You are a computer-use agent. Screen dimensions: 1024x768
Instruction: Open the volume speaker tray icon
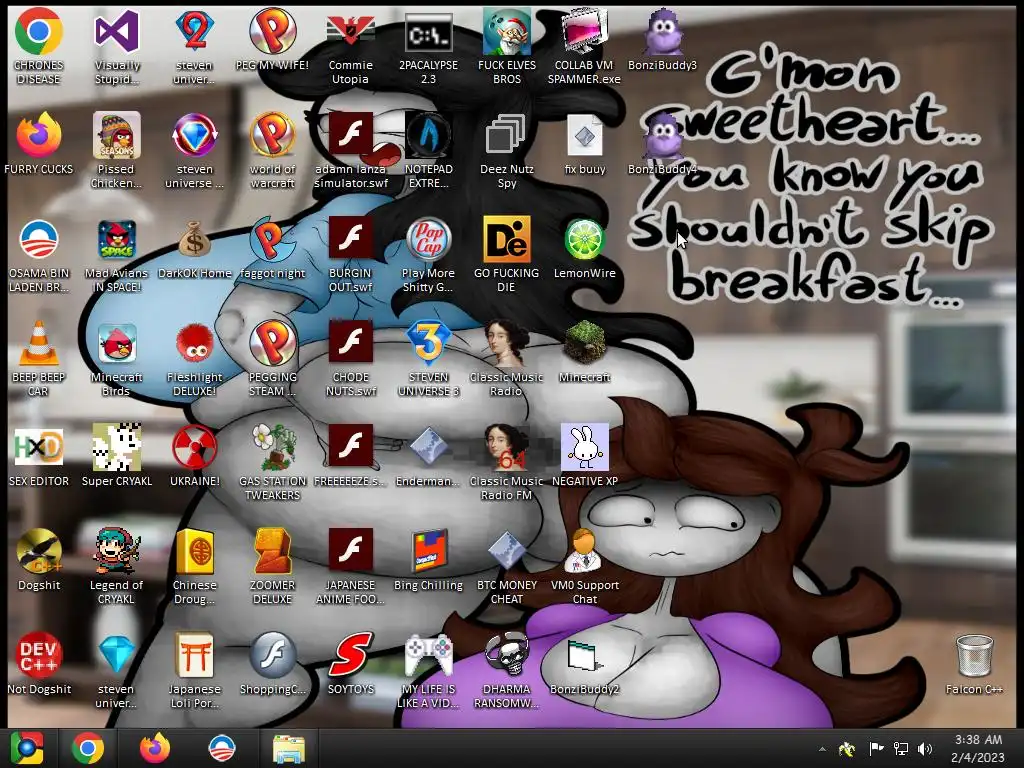click(925, 748)
